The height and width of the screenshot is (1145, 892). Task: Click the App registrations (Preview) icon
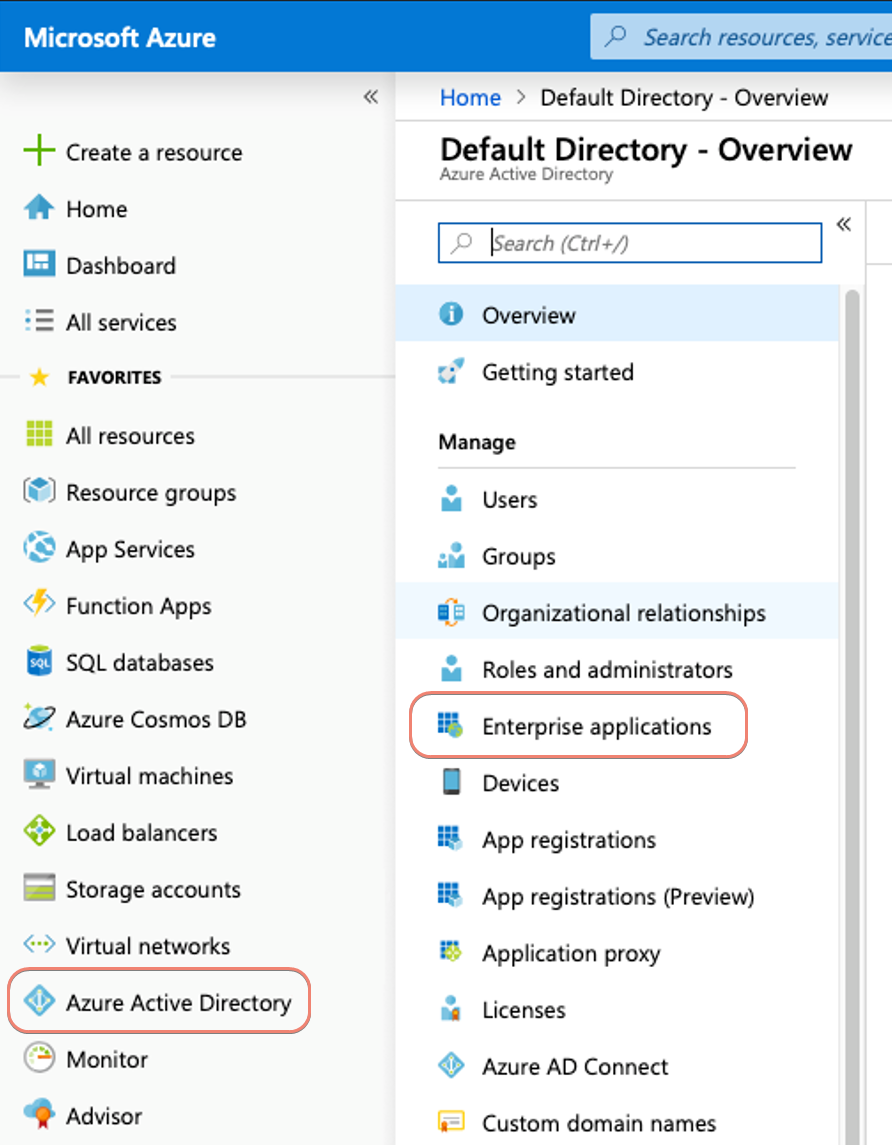(x=450, y=895)
